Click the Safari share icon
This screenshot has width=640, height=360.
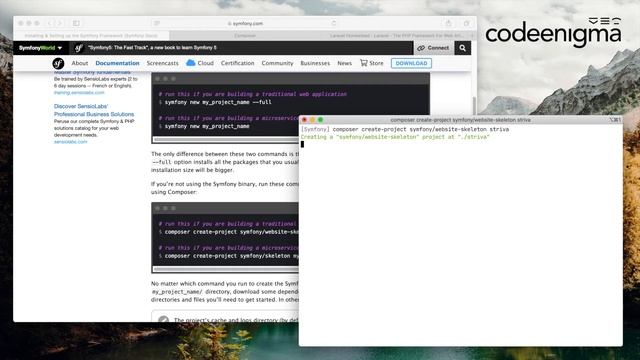[x=449, y=23]
